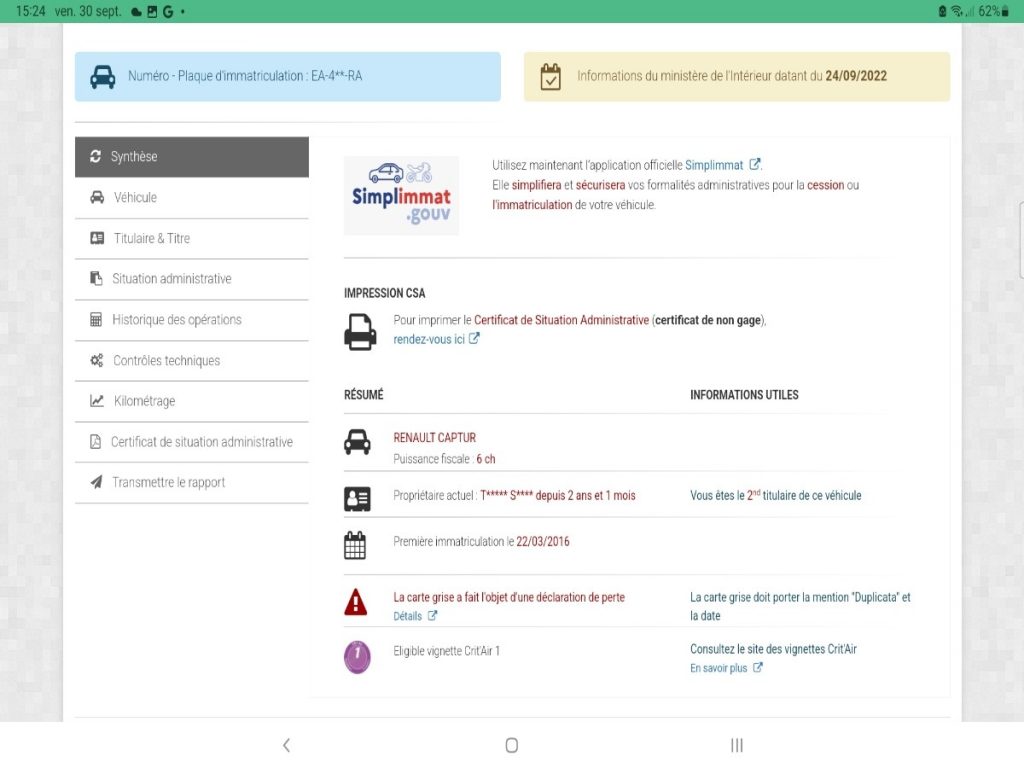Click the plate number EA-4**-RA text

[x=336, y=76]
